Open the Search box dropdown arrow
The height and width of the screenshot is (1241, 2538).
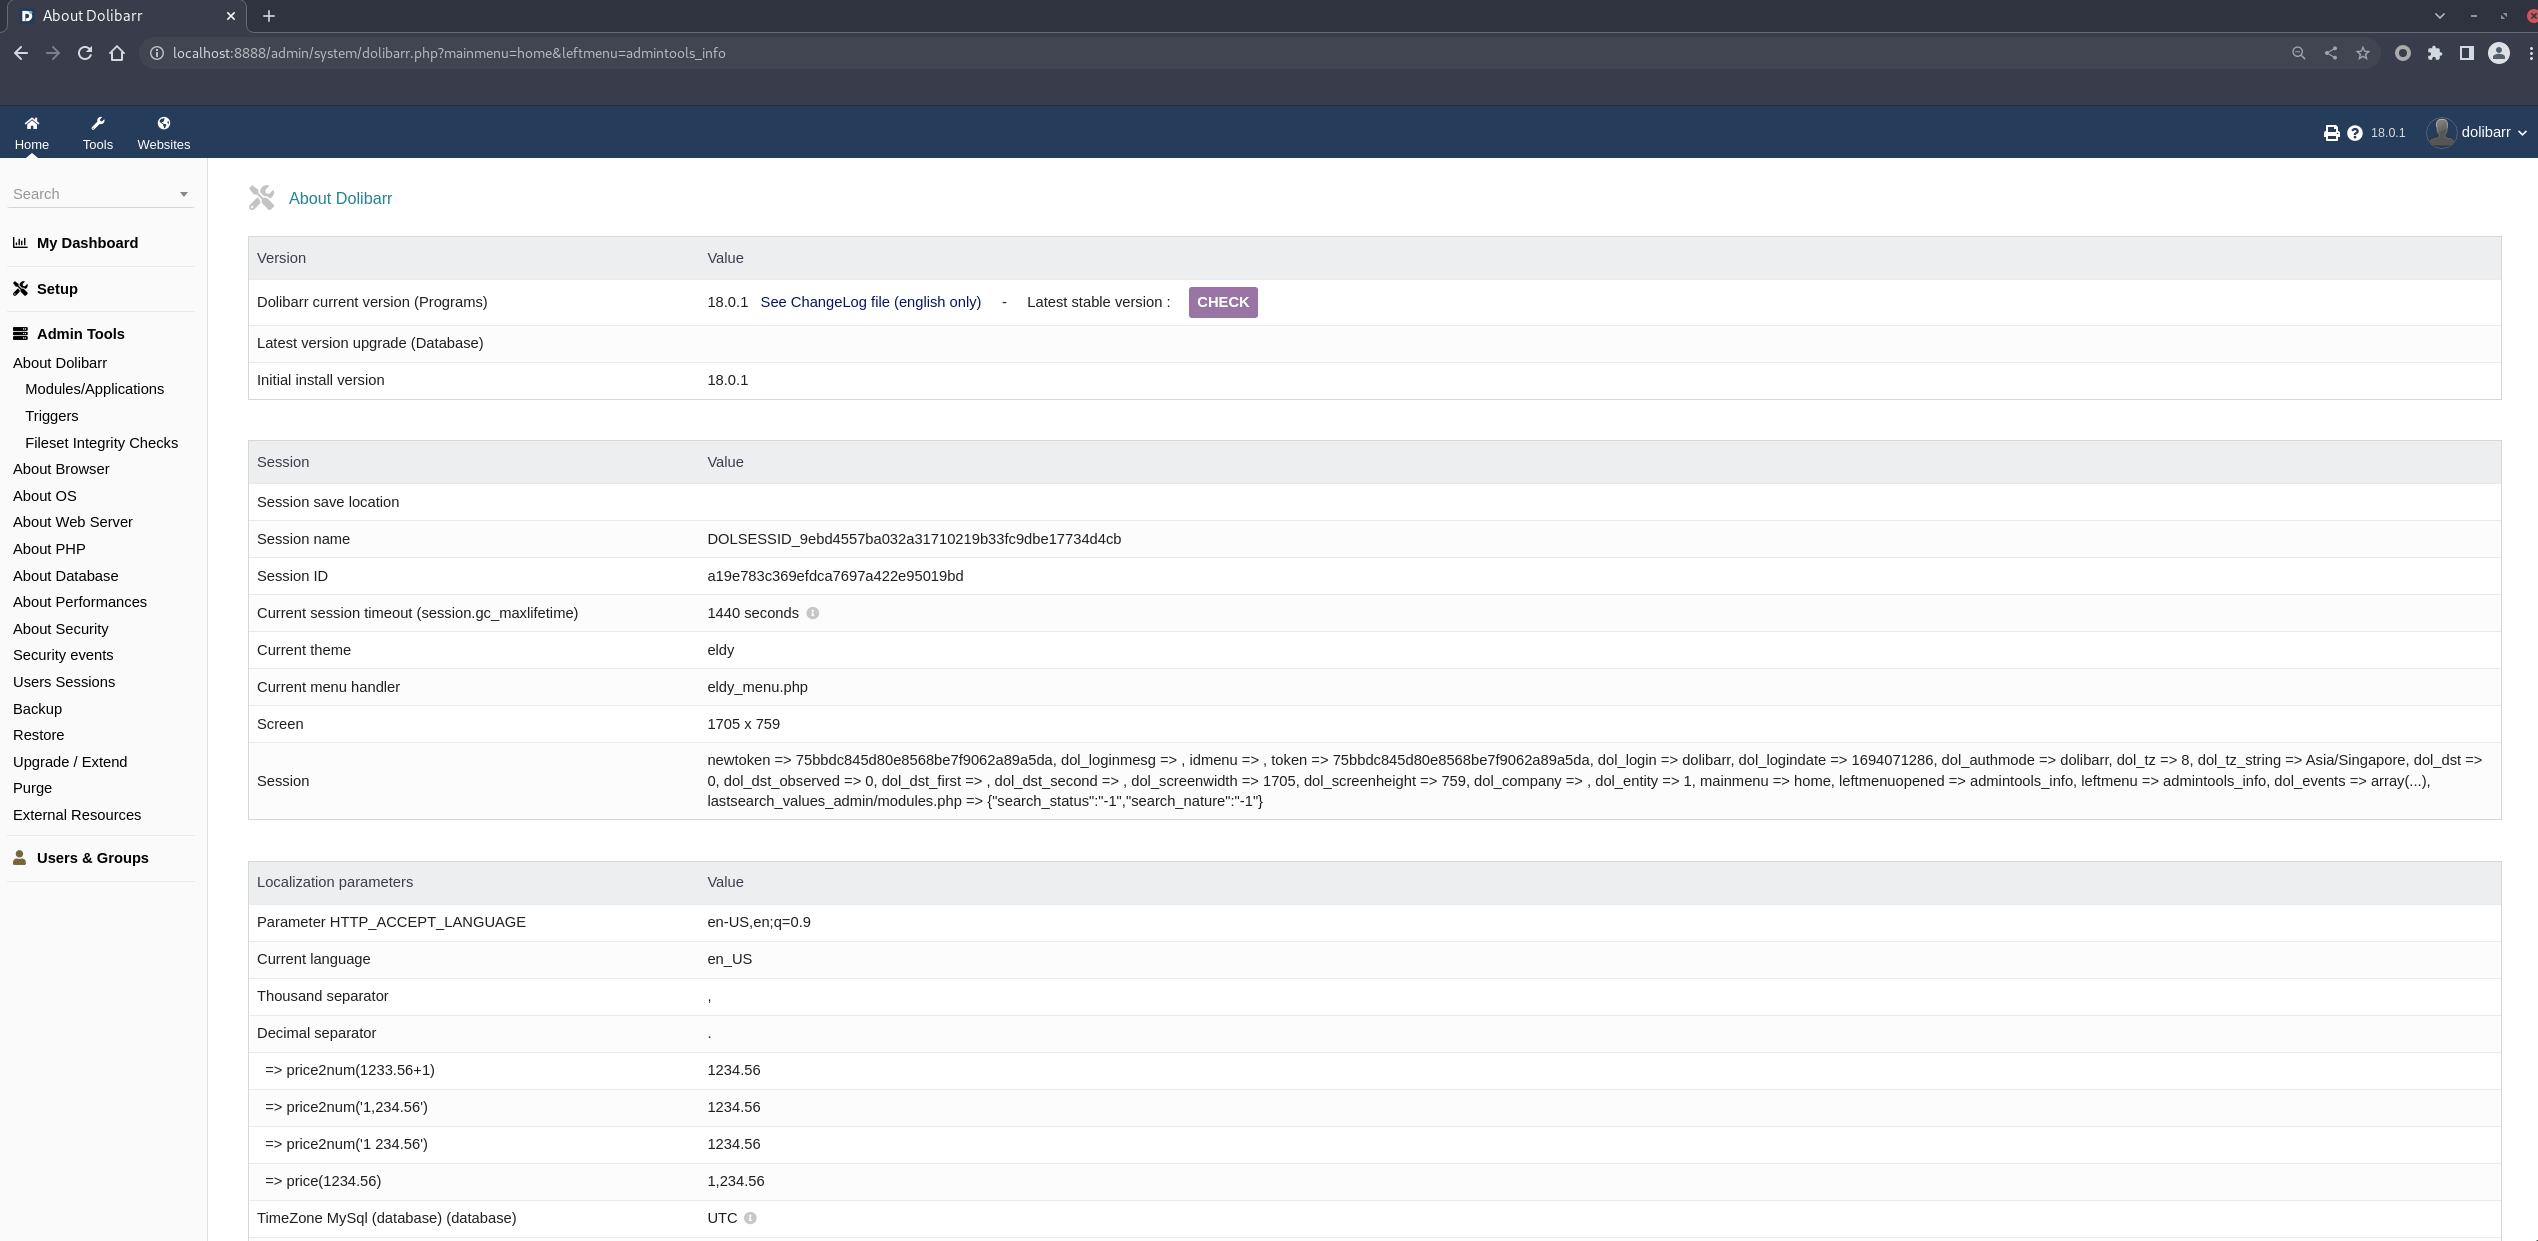click(183, 195)
